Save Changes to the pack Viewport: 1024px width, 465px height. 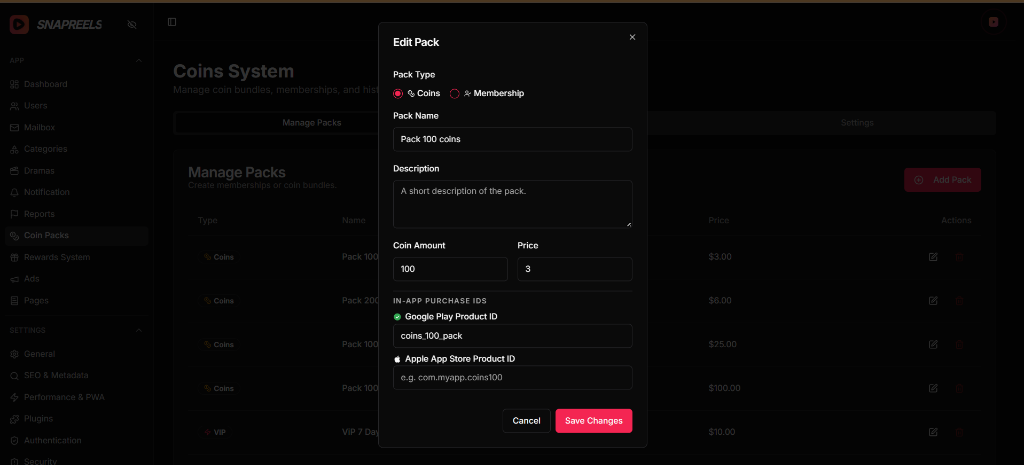[x=594, y=421]
